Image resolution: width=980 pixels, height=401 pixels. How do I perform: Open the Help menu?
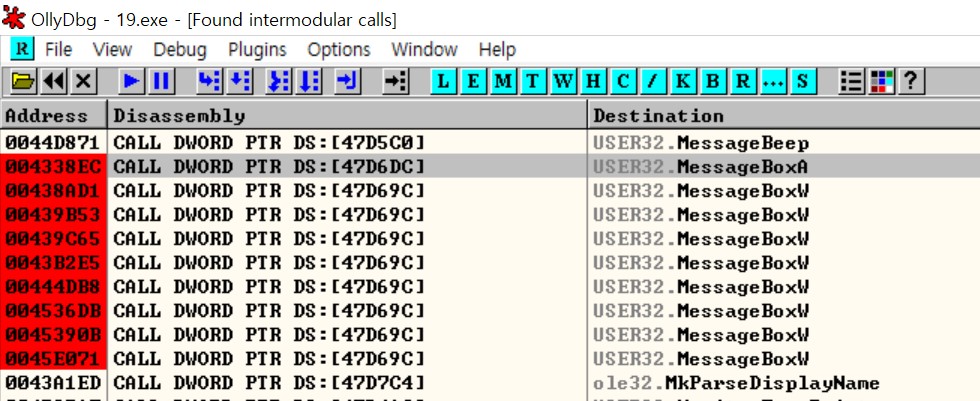[x=498, y=49]
